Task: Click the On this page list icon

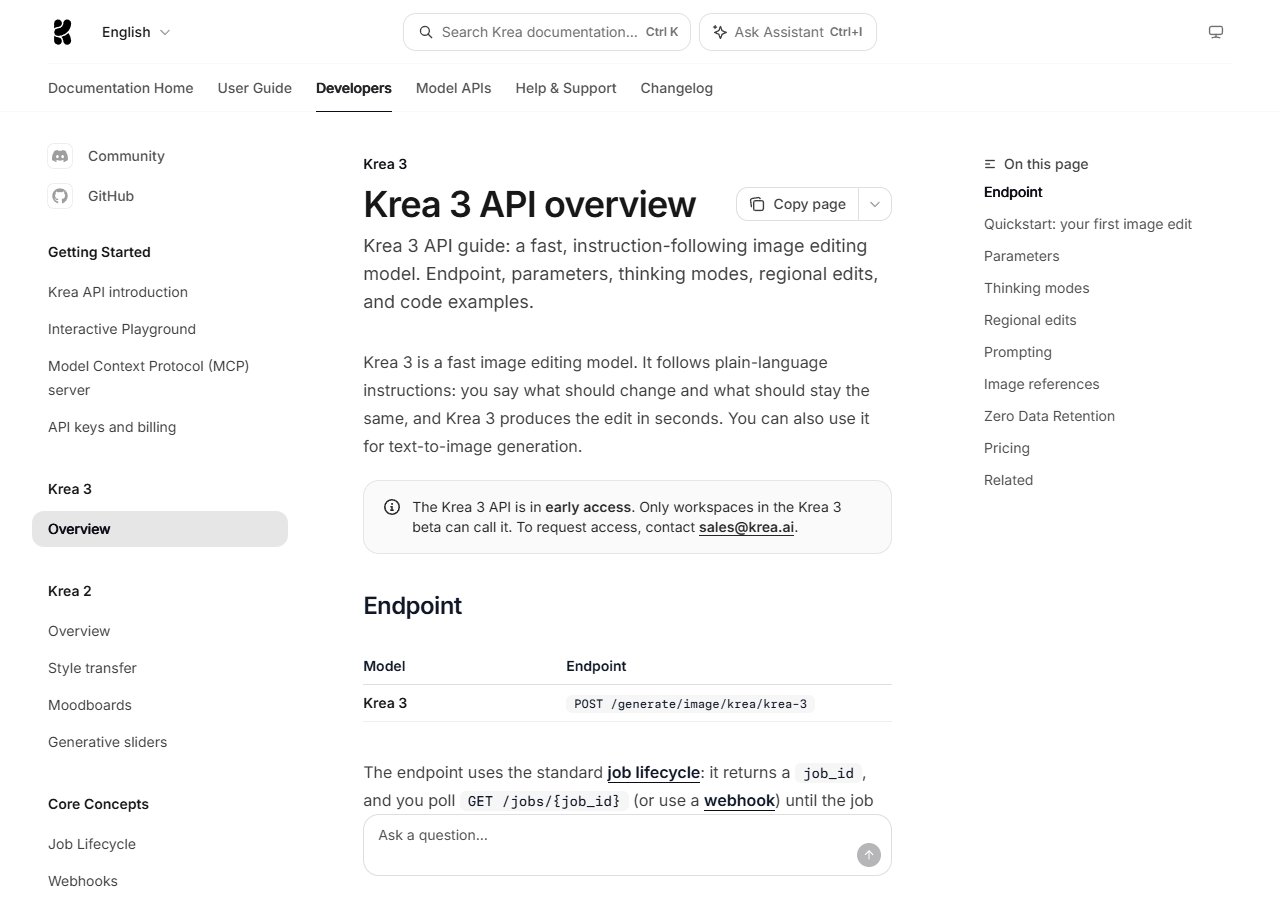Action: coord(990,164)
